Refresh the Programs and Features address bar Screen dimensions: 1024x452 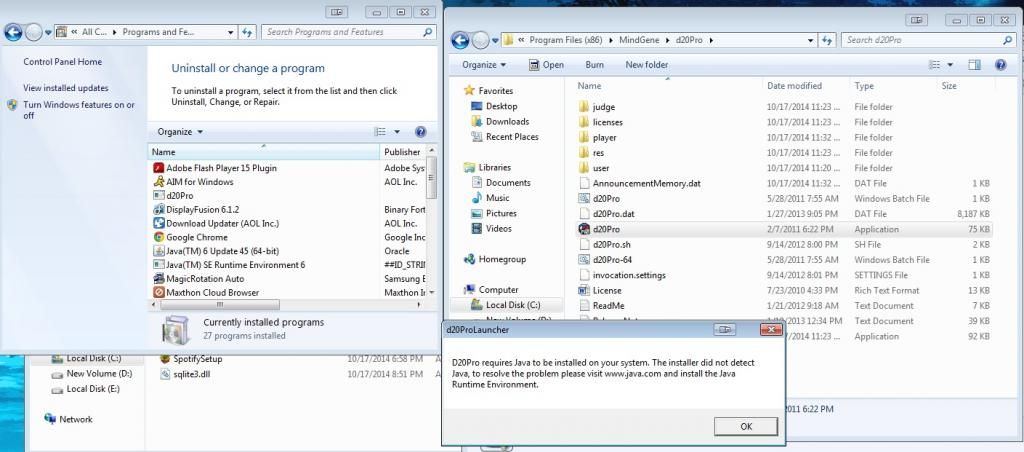(247, 32)
